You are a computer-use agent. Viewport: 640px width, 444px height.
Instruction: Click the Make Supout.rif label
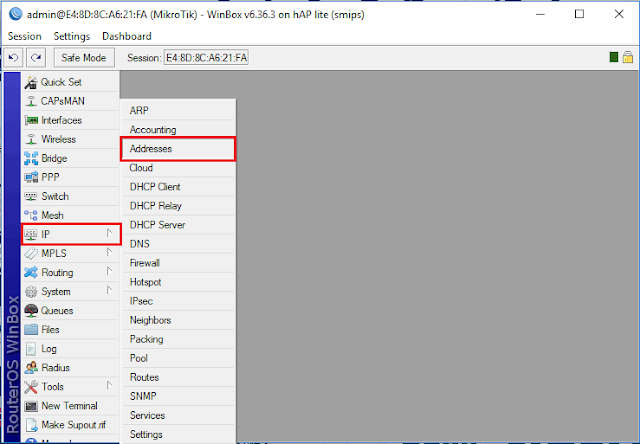pyautogui.click(x=73, y=425)
